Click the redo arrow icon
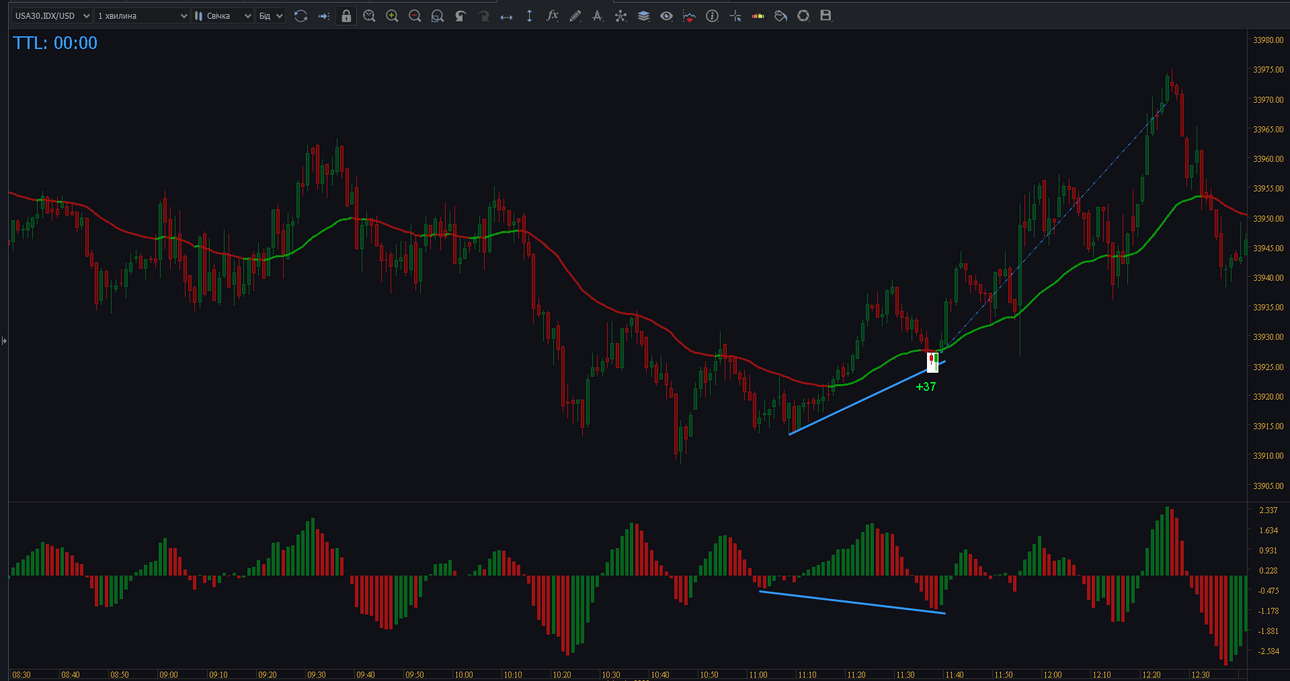Screen dimensions: 1290x681 point(483,16)
